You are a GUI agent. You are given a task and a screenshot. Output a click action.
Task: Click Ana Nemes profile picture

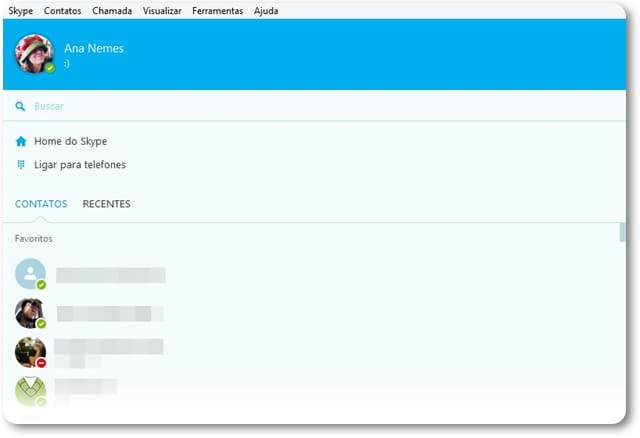34,53
